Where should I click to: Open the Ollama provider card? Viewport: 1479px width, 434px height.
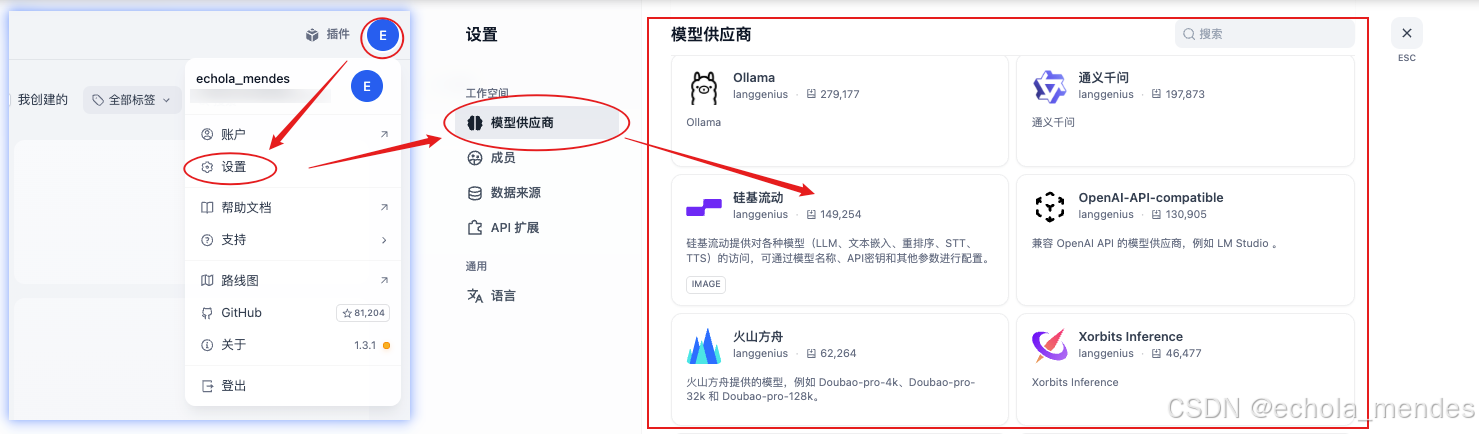click(840, 111)
